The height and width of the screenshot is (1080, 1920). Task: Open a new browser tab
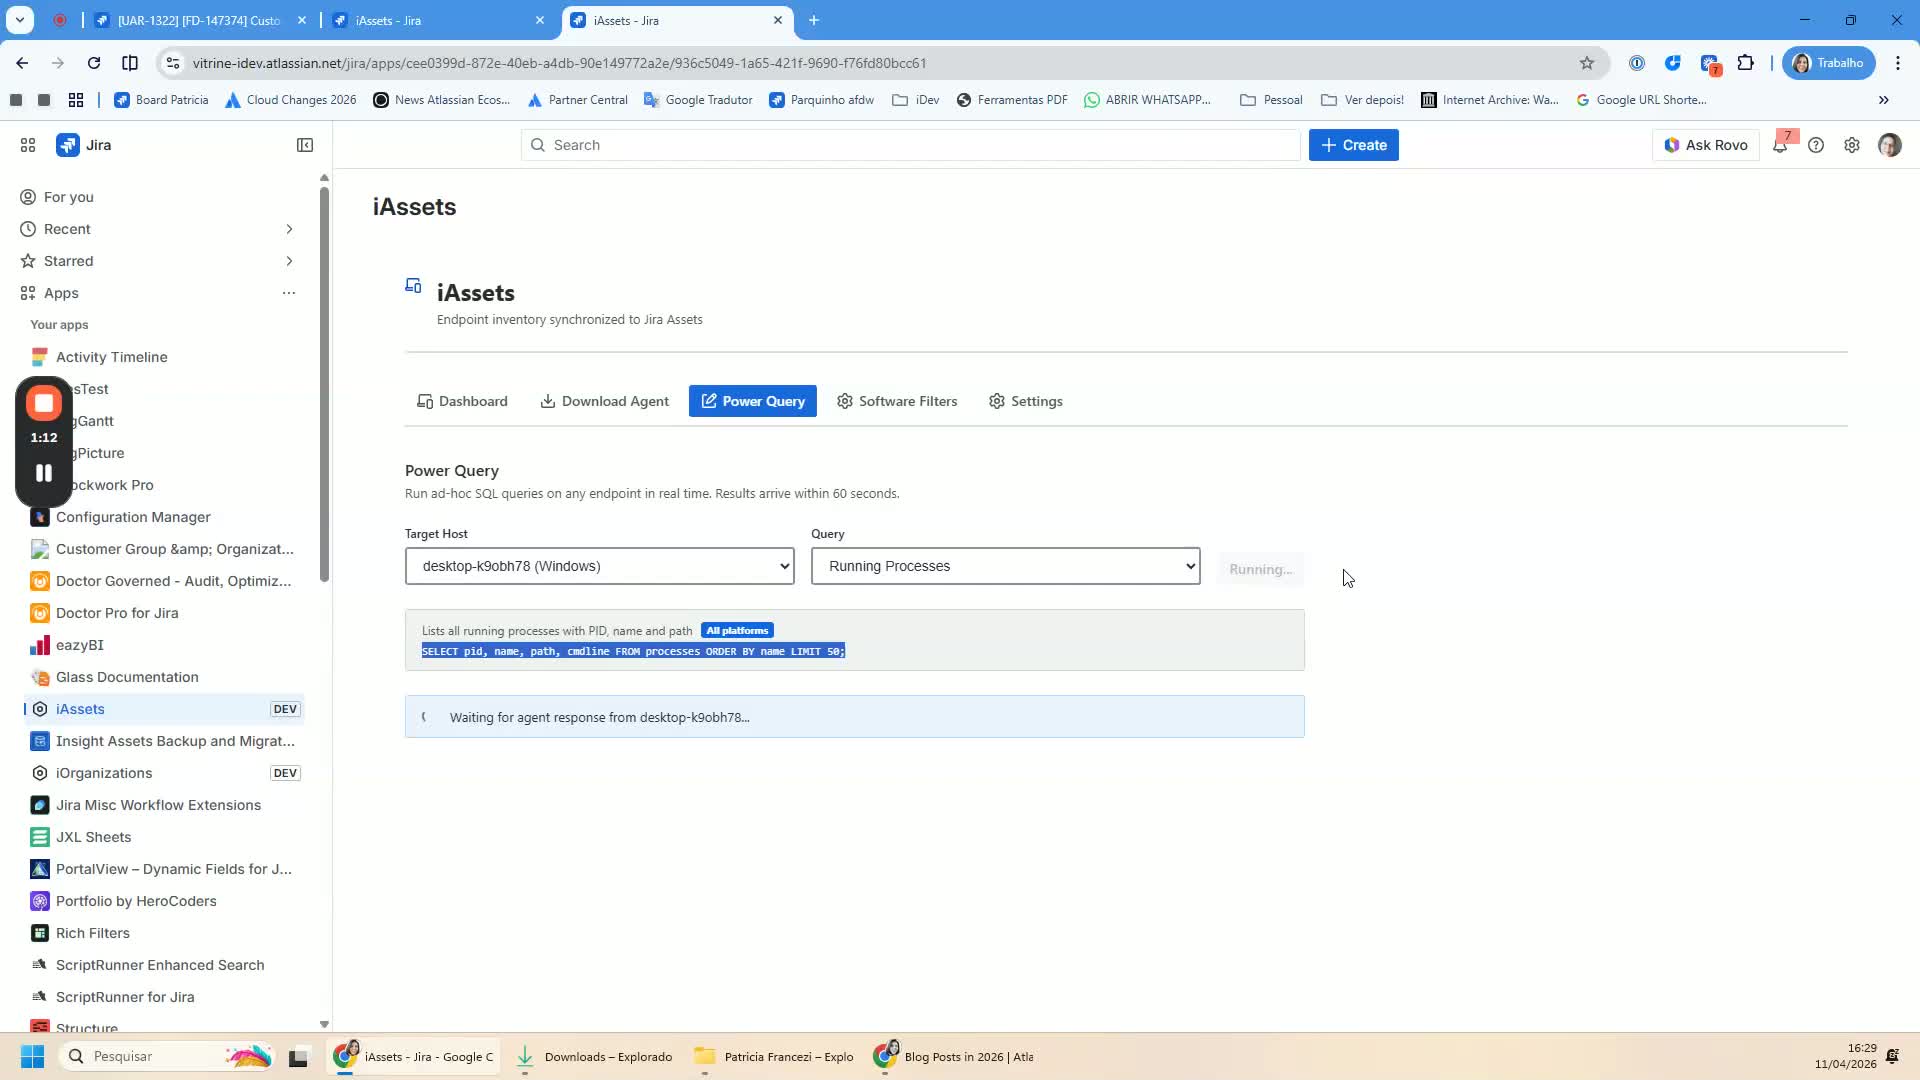click(x=814, y=20)
